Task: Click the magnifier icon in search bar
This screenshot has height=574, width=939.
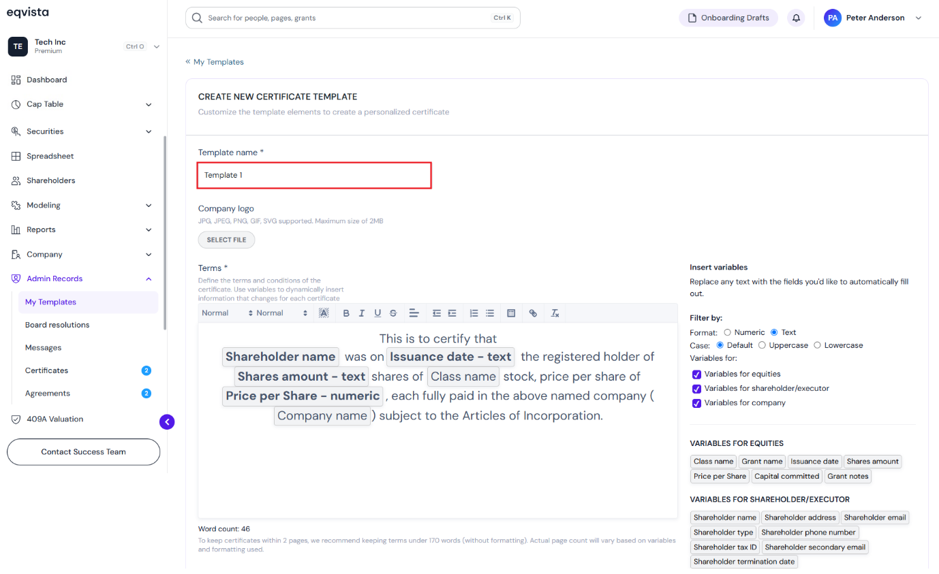Action: (x=197, y=18)
